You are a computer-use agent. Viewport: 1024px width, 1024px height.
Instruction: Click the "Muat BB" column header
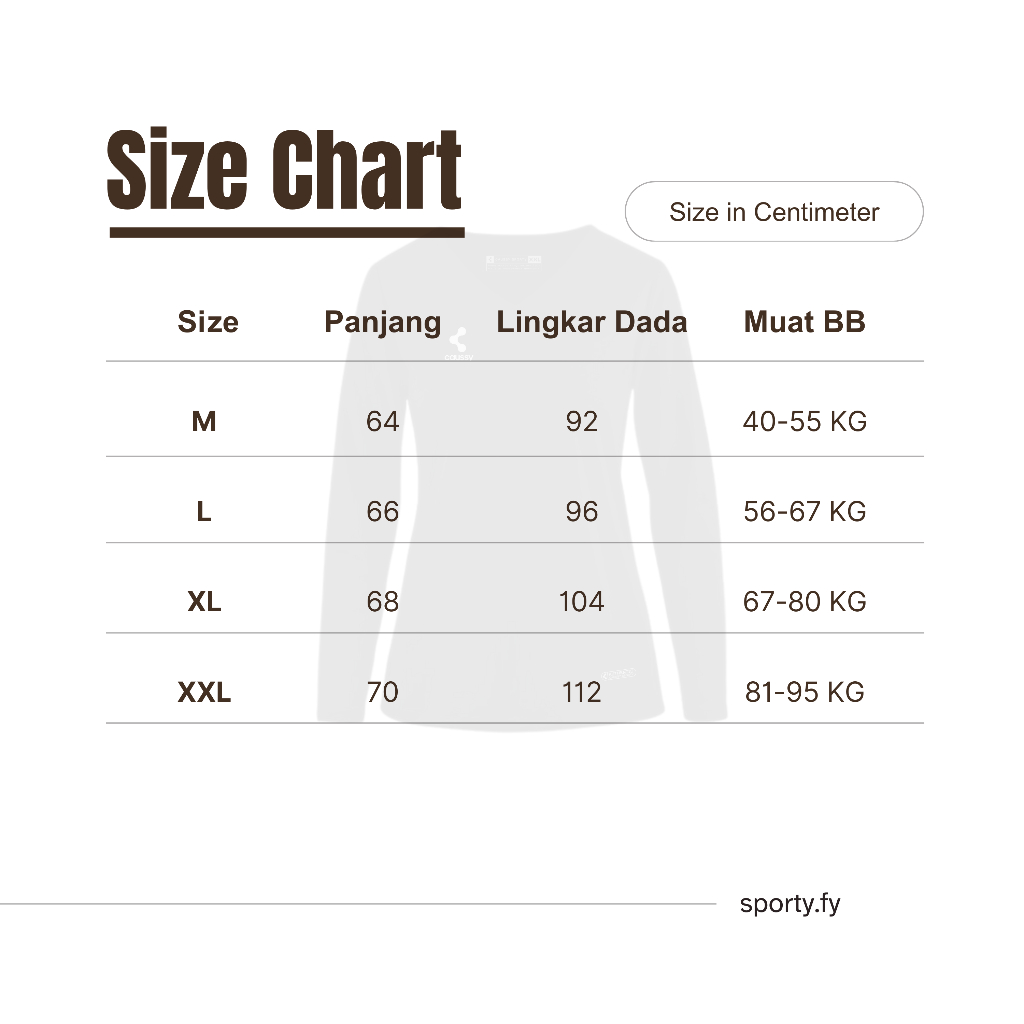click(805, 322)
